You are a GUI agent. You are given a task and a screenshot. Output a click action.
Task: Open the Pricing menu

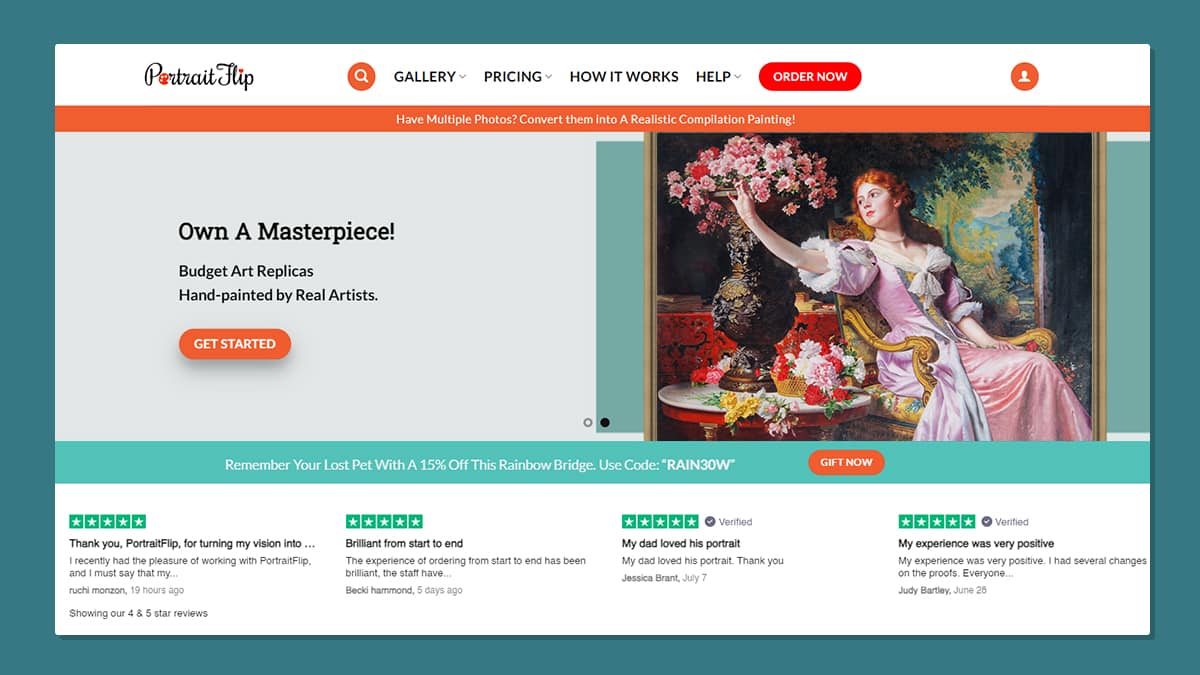[x=518, y=76]
